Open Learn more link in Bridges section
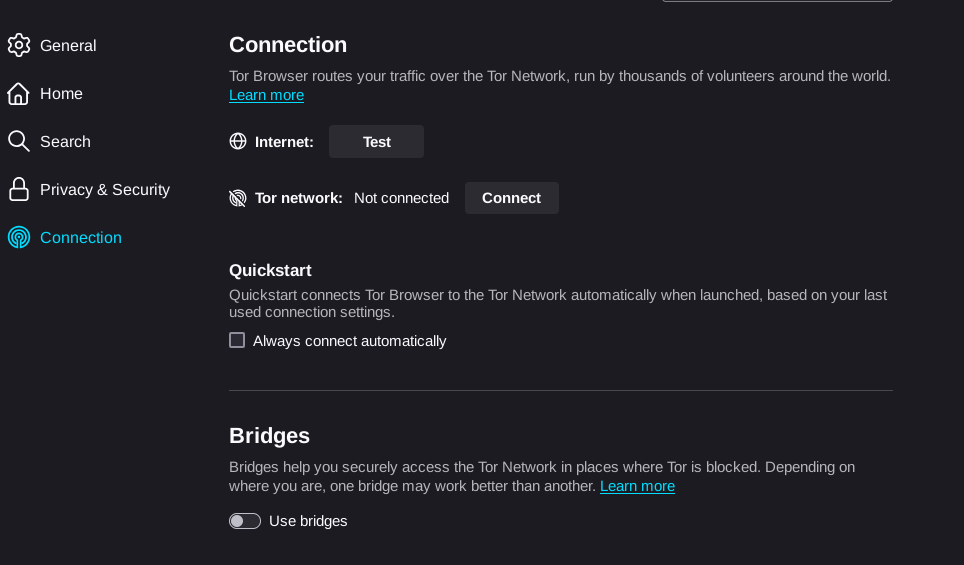Screen dimensions: 964x565 point(637,486)
